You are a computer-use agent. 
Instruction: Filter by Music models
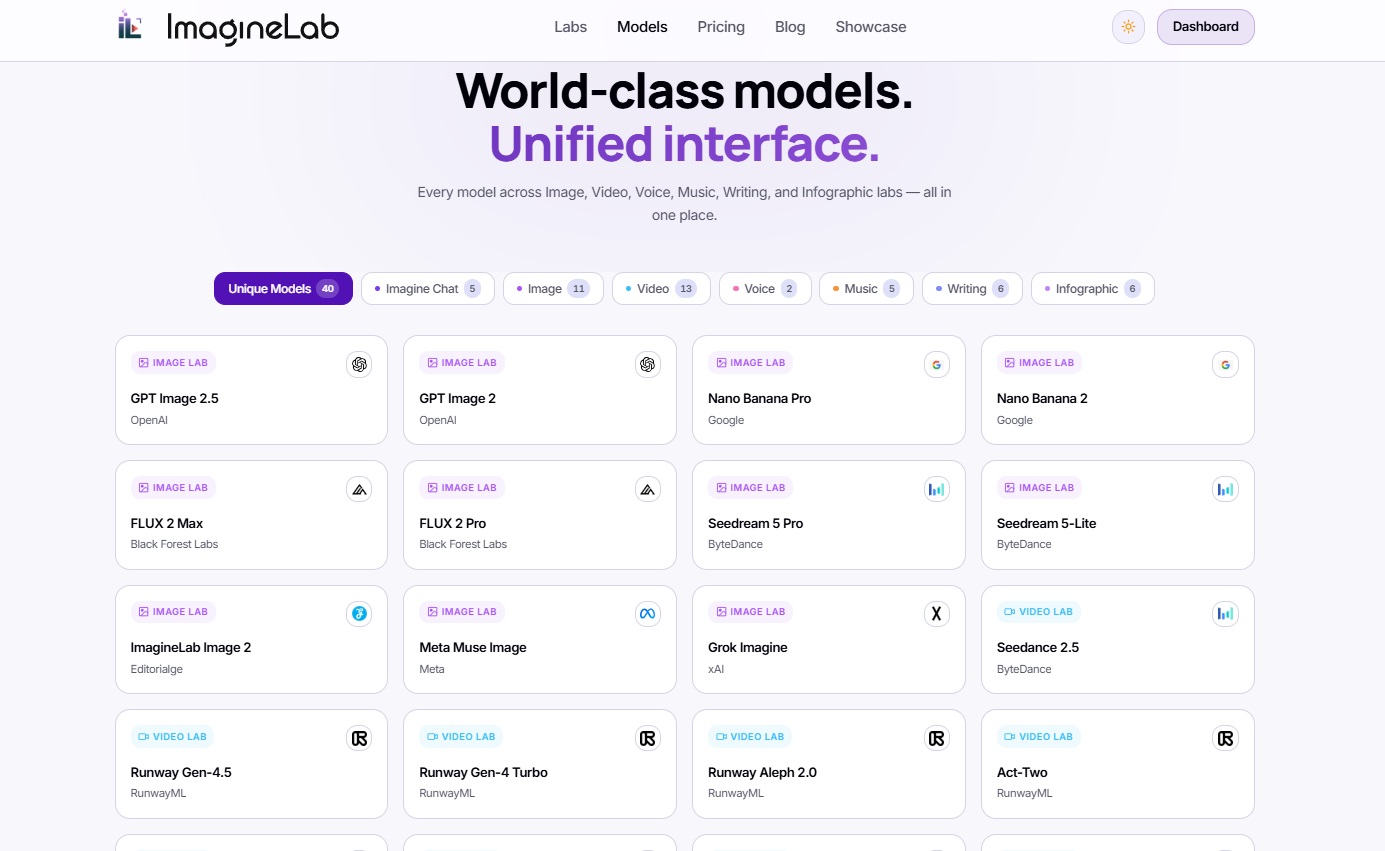[x=866, y=288]
